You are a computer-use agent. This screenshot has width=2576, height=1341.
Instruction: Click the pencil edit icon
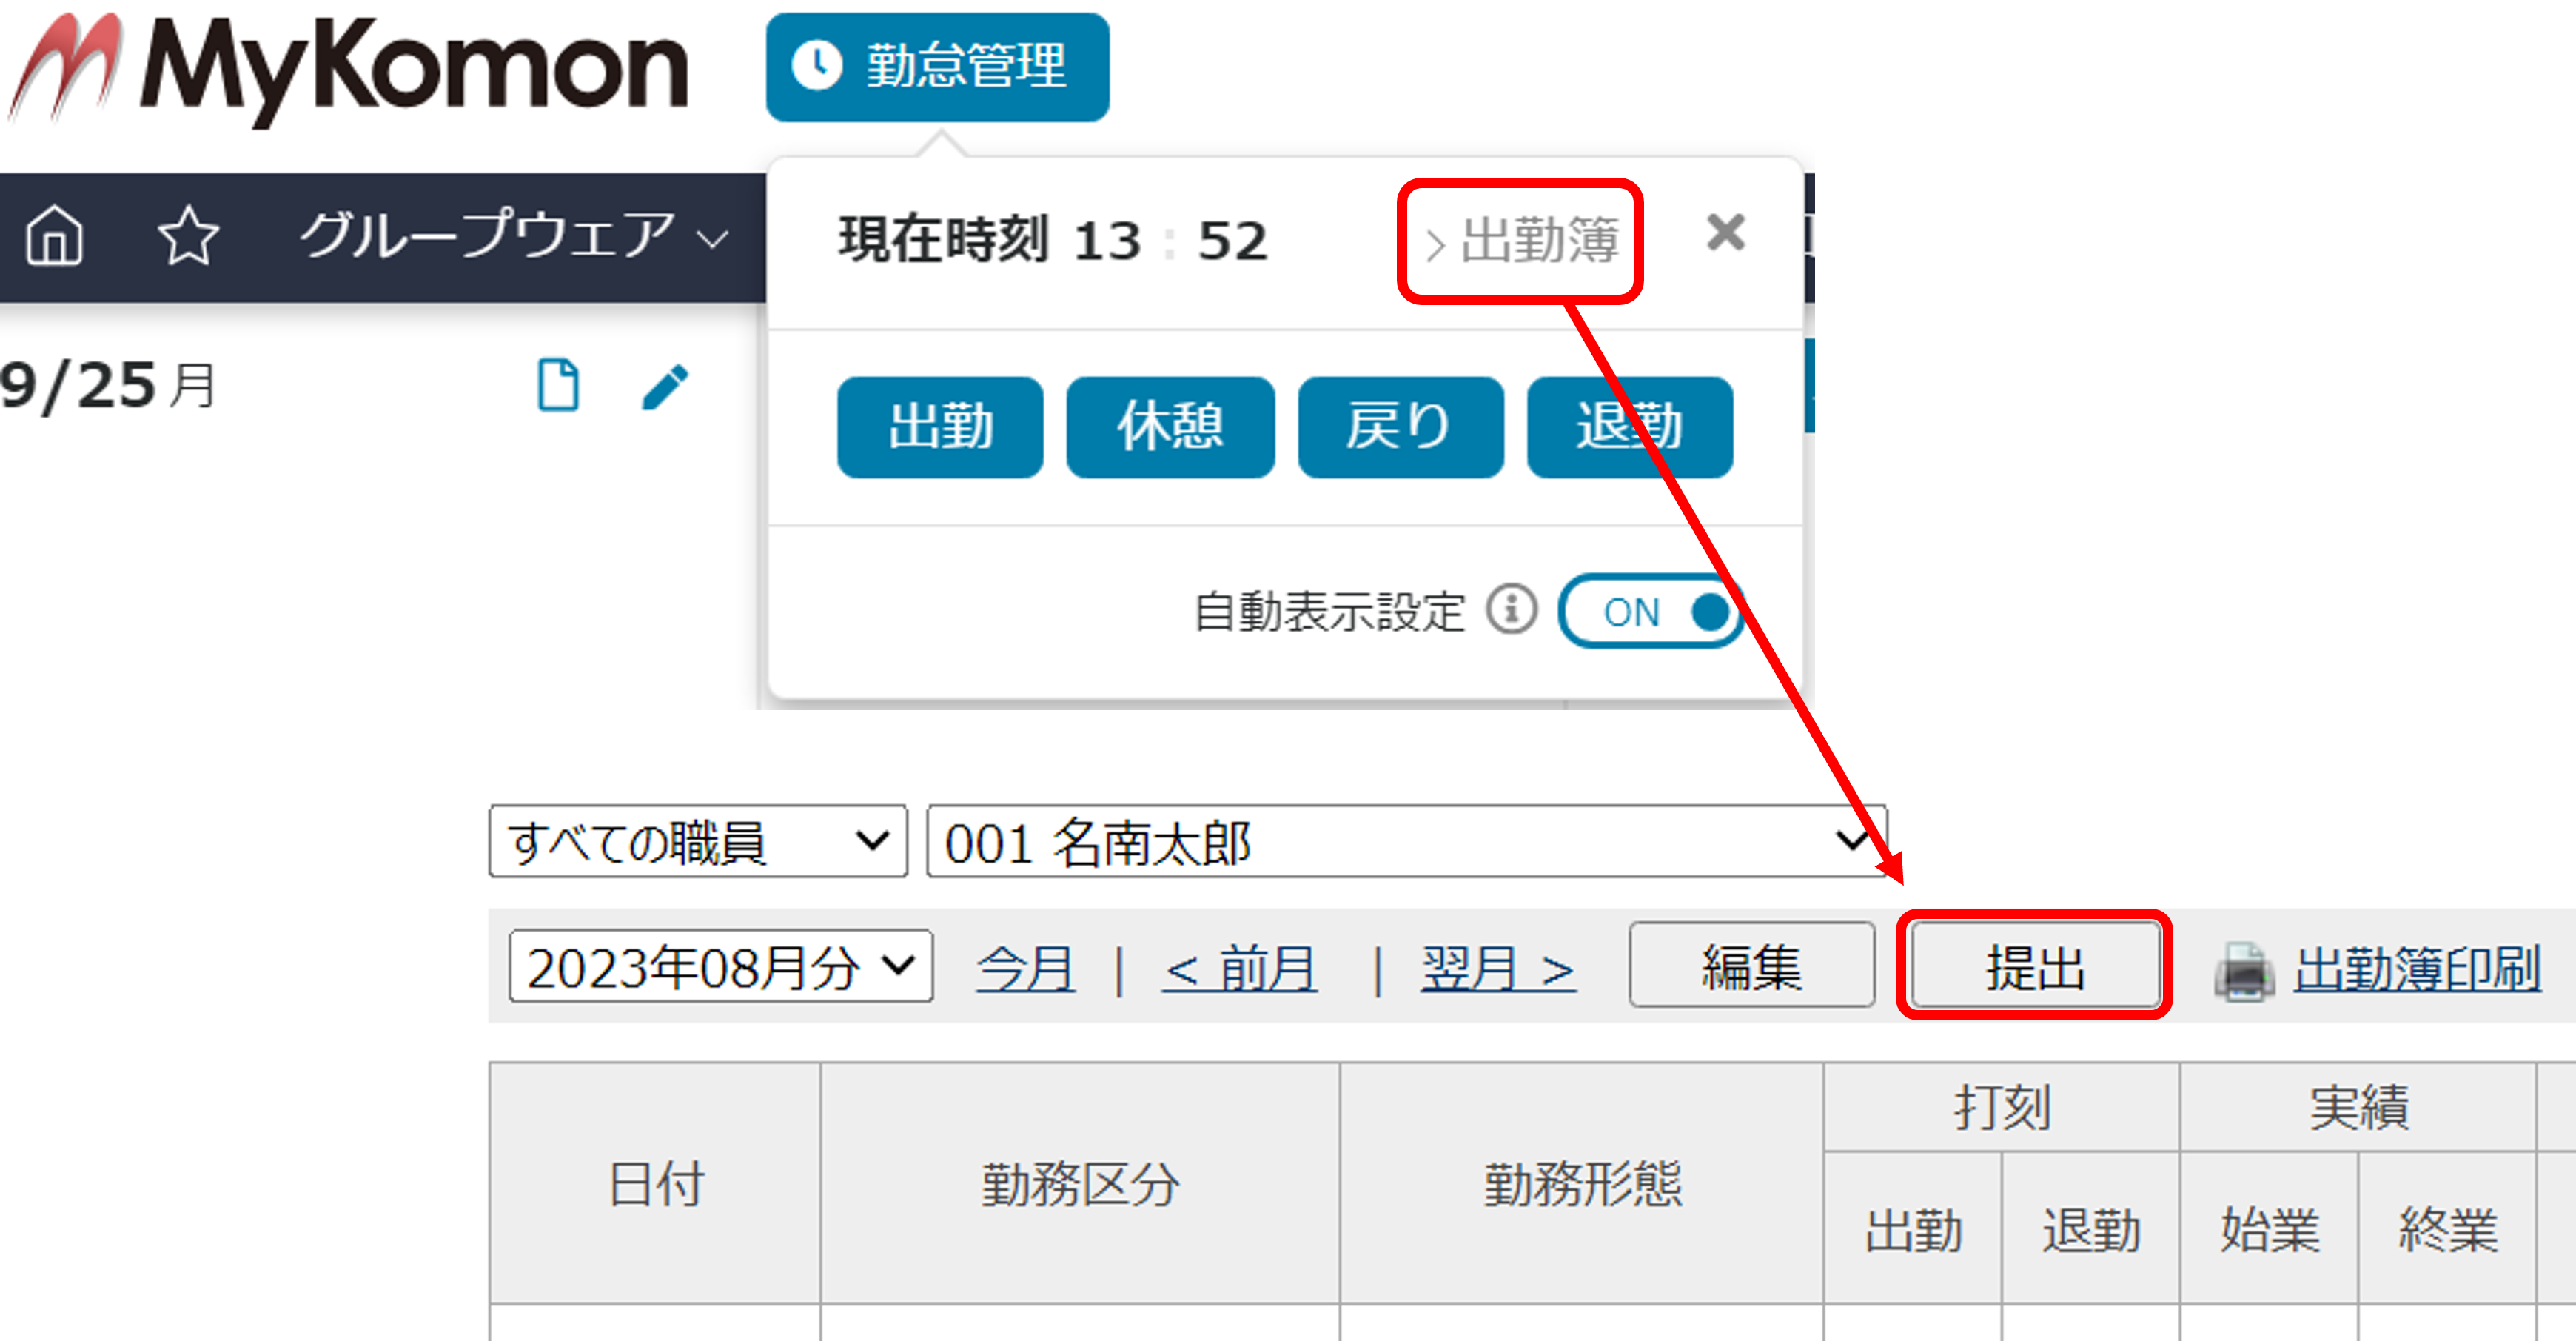pyautogui.click(x=665, y=386)
